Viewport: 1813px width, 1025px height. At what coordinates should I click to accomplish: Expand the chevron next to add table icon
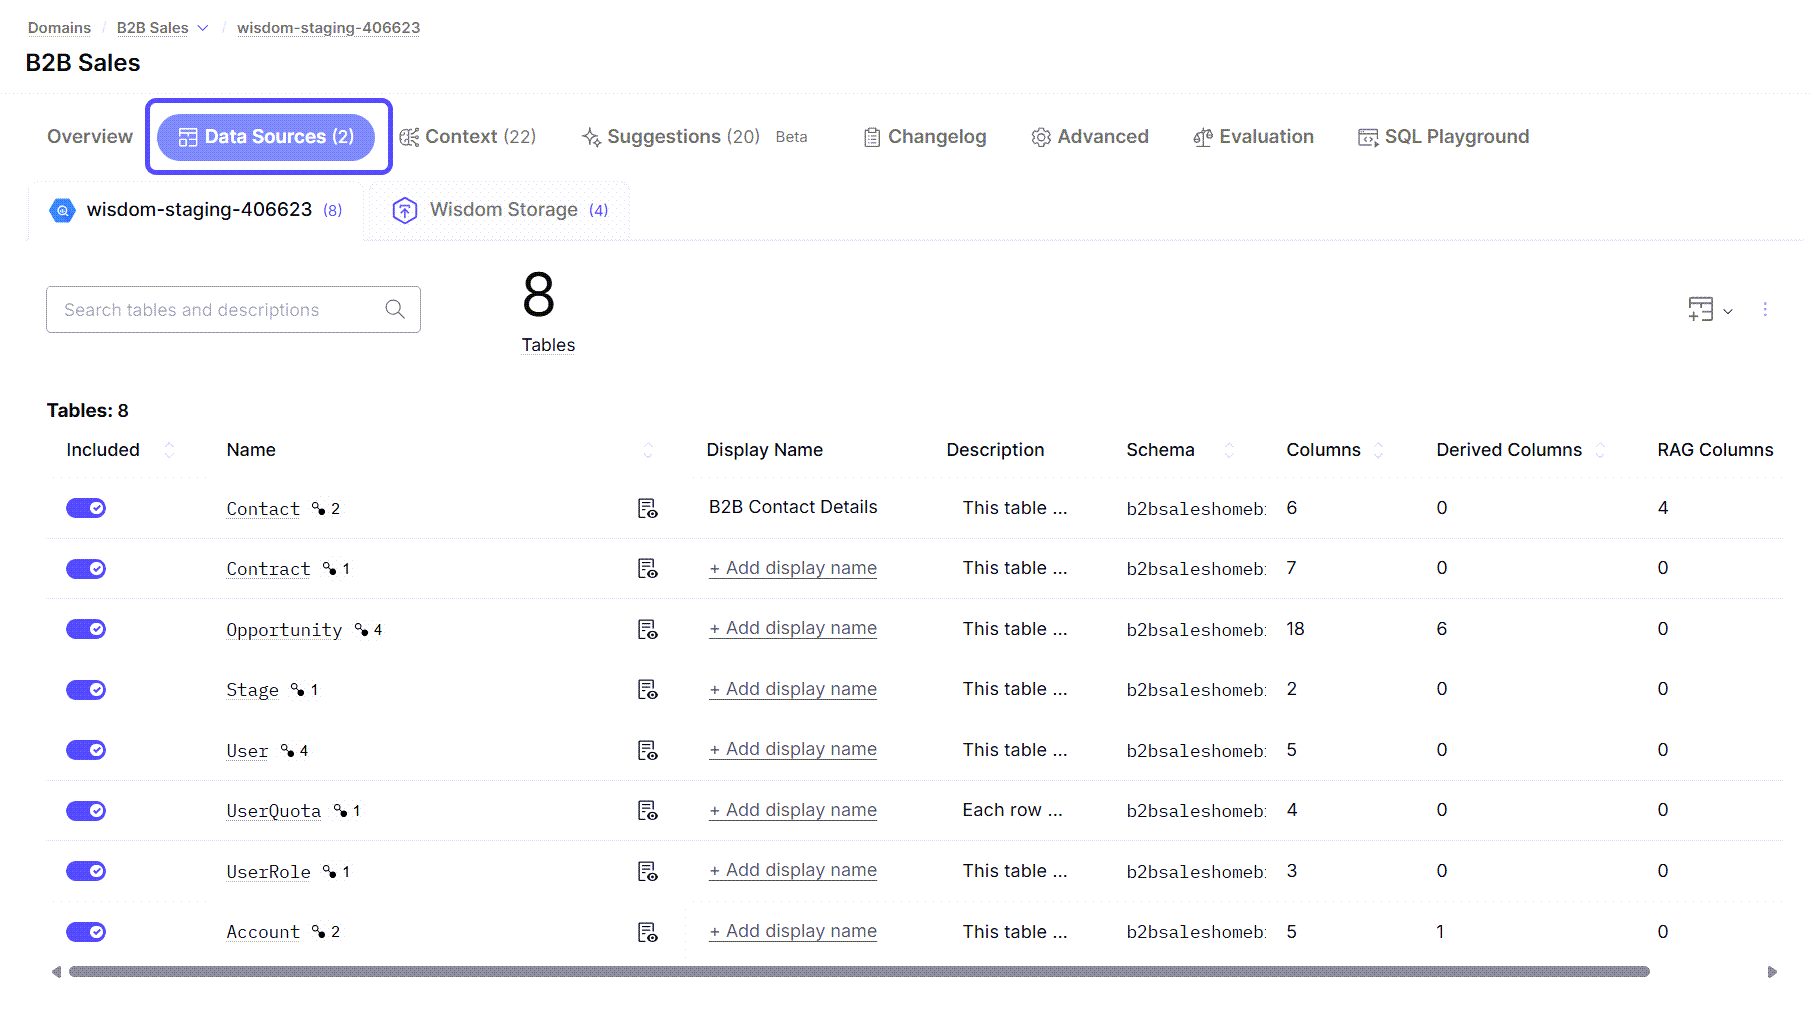coord(1726,311)
